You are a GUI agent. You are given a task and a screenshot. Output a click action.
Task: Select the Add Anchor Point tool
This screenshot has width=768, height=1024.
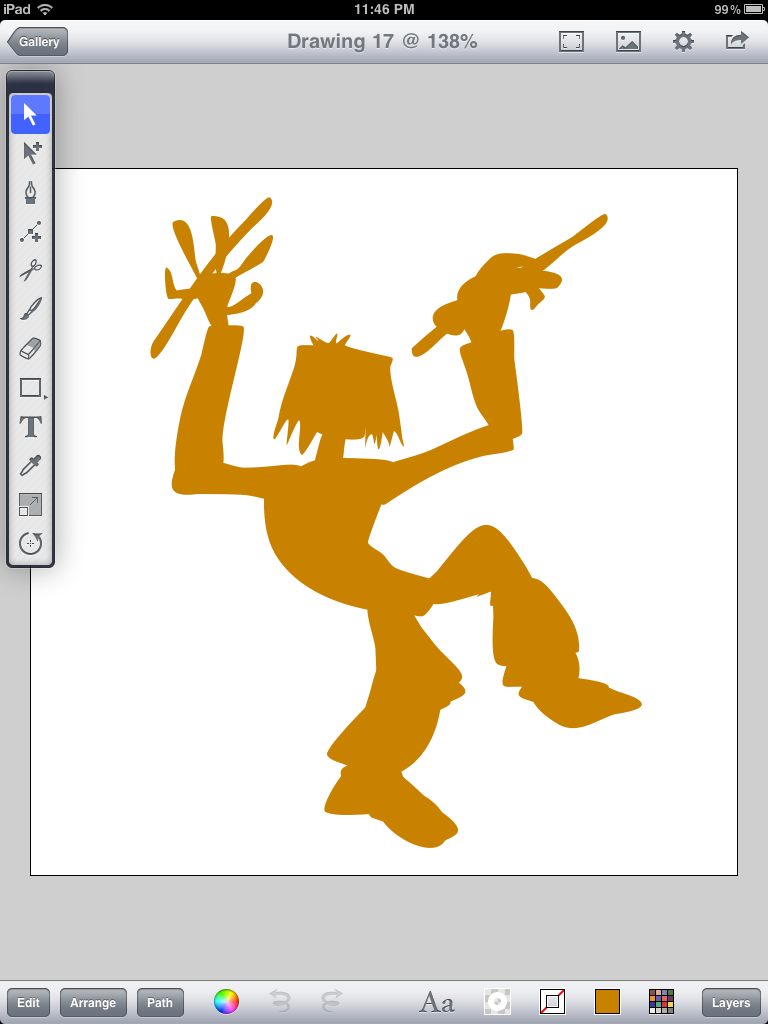[30, 232]
